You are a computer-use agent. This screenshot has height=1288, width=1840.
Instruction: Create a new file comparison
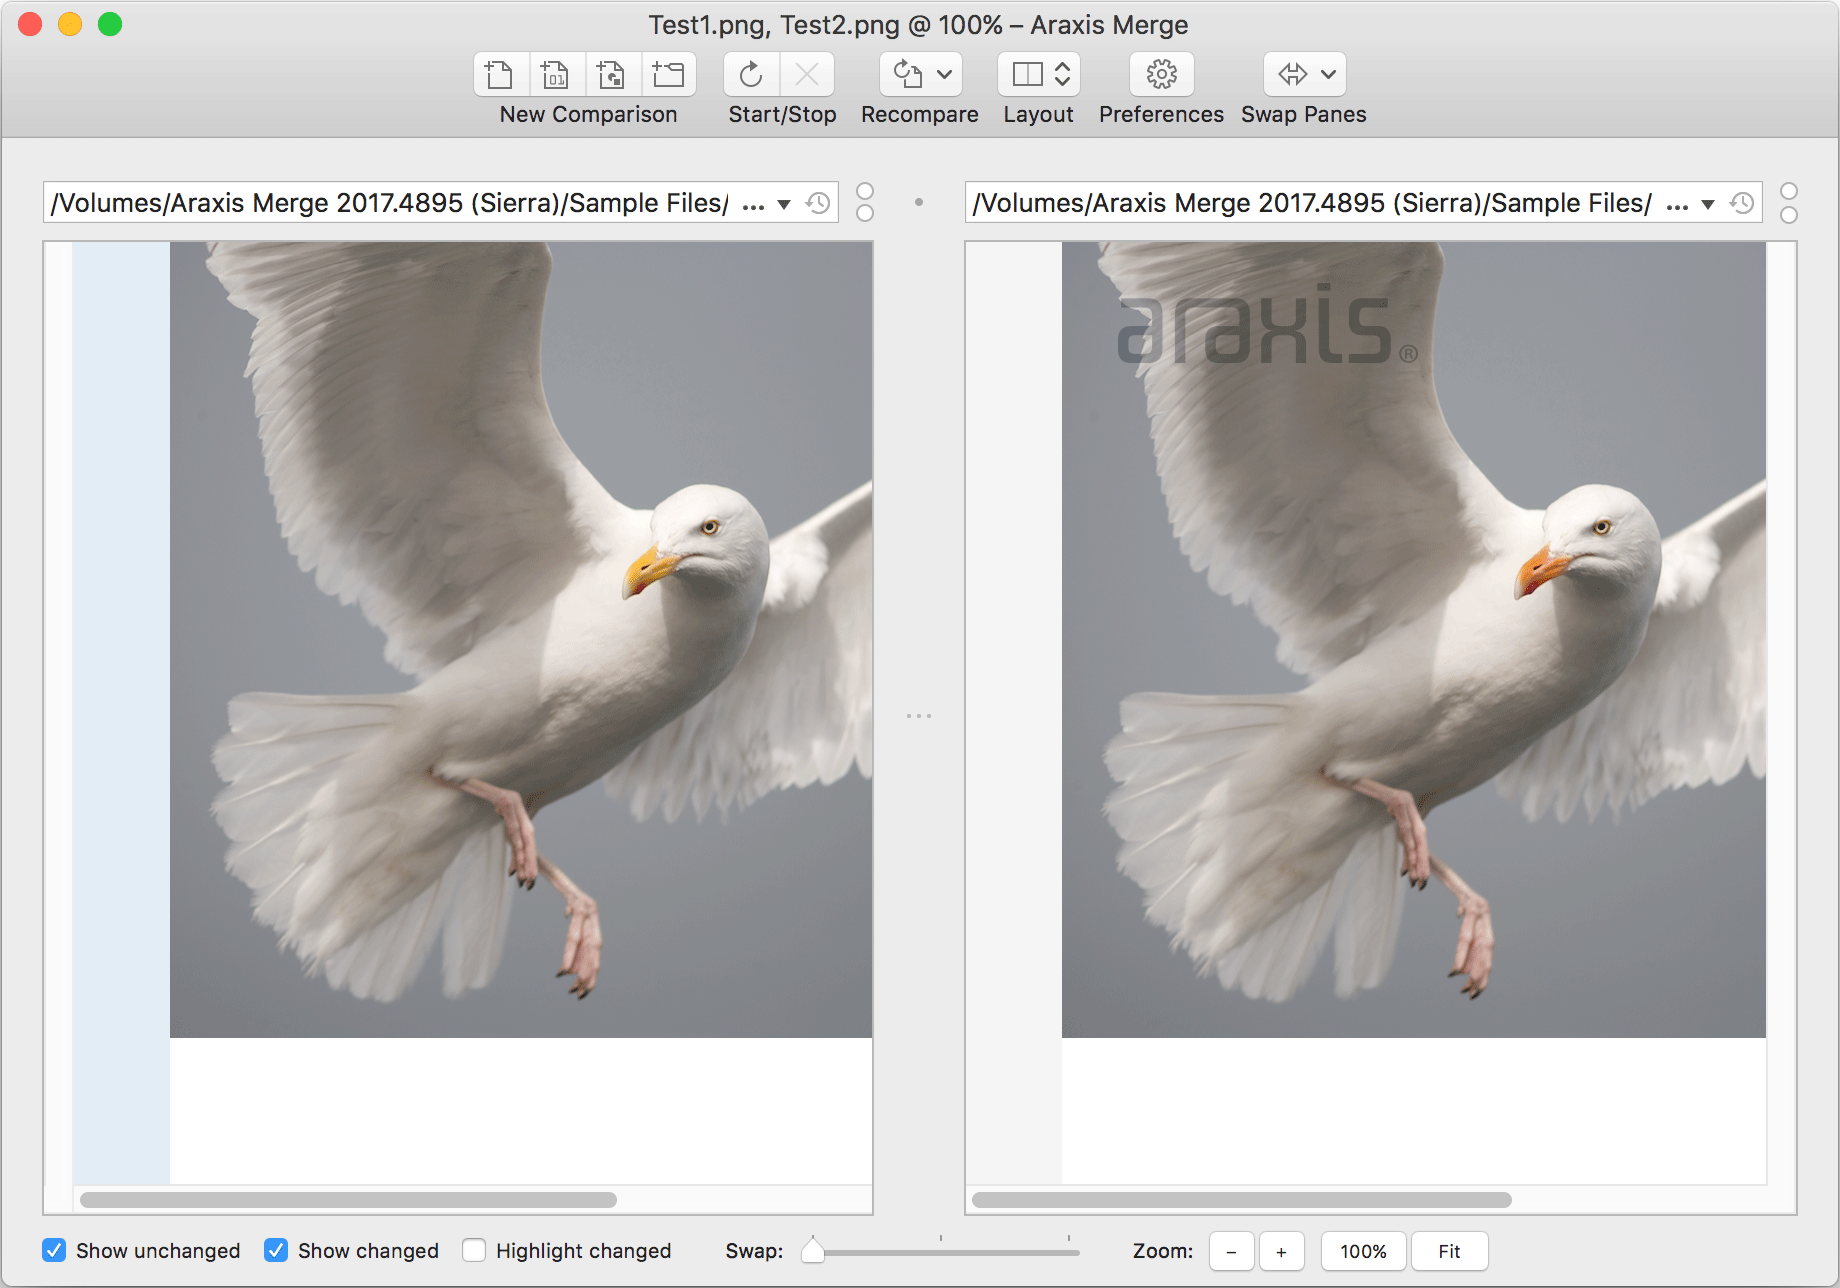(x=500, y=74)
